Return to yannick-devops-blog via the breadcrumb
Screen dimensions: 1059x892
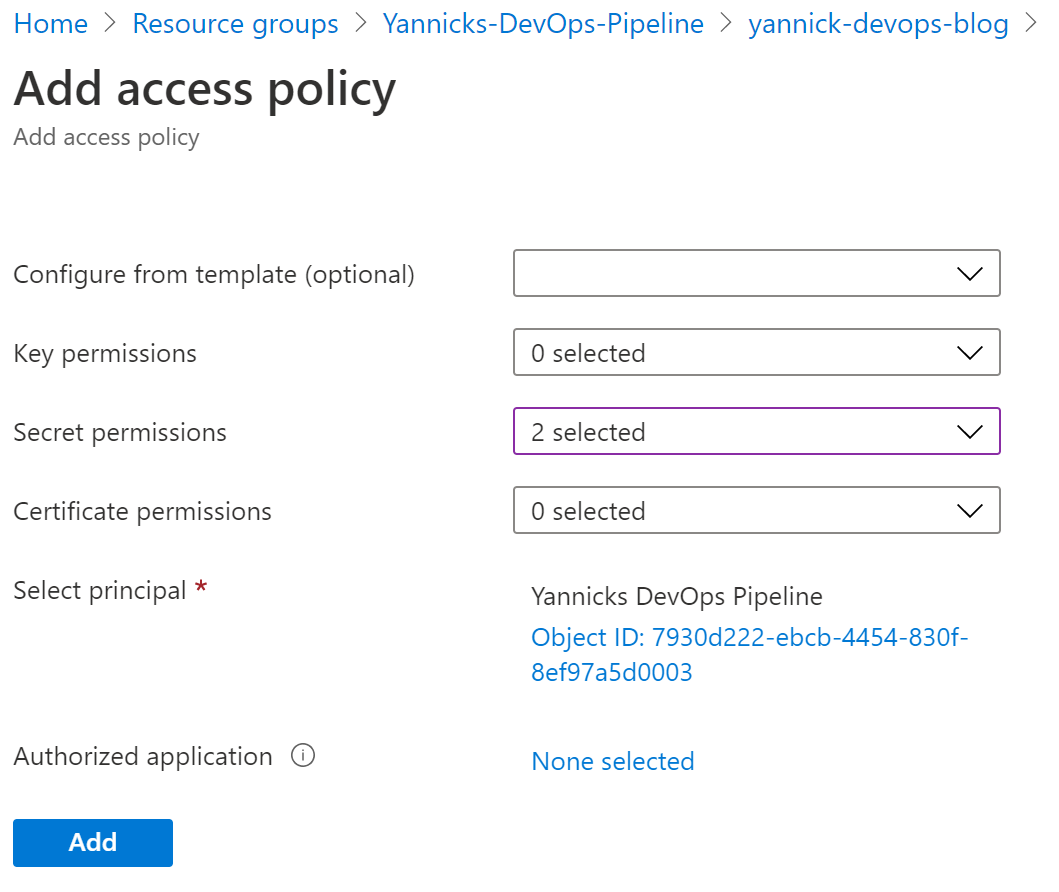click(x=878, y=24)
